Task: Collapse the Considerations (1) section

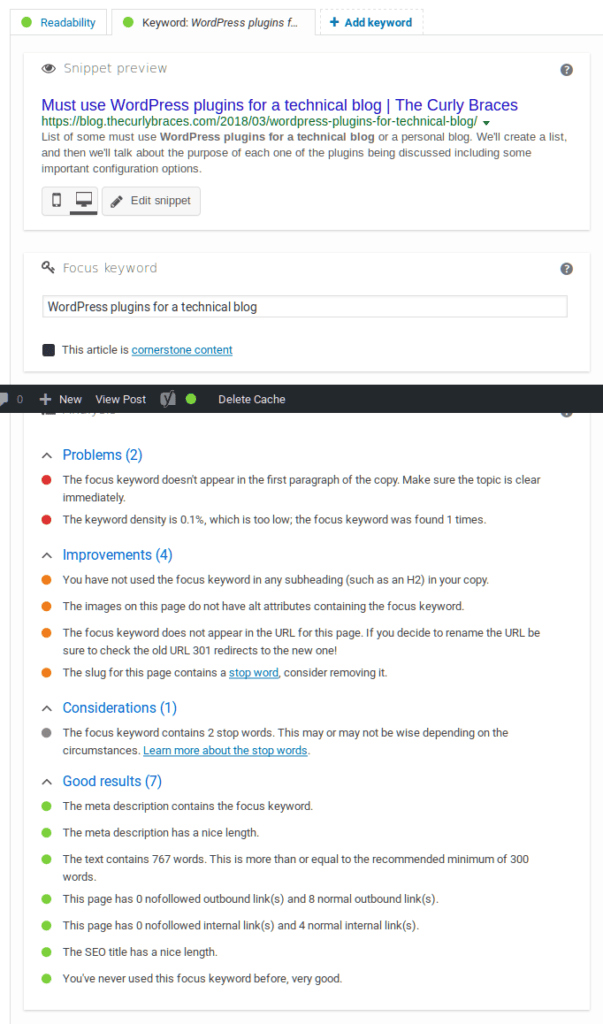Action: click(x=46, y=709)
